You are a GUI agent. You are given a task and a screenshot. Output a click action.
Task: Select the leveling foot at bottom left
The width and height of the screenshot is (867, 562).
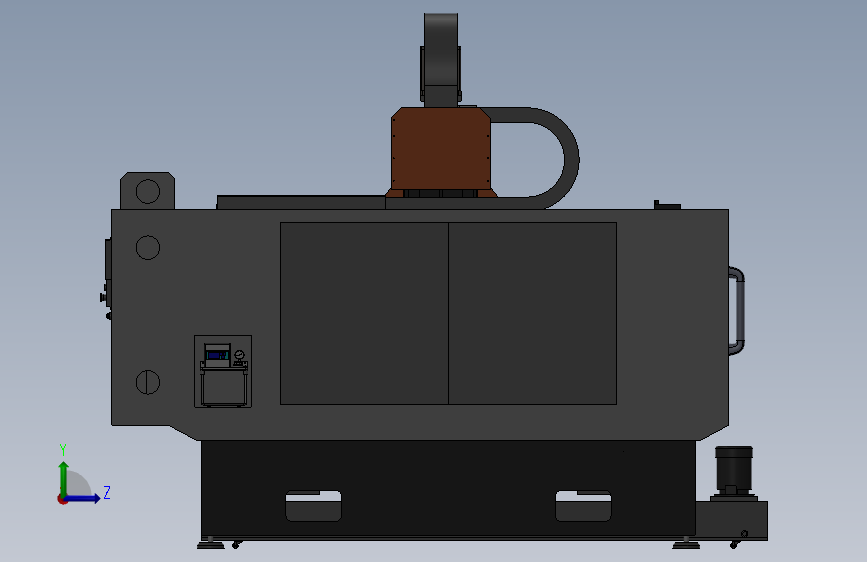[211, 543]
